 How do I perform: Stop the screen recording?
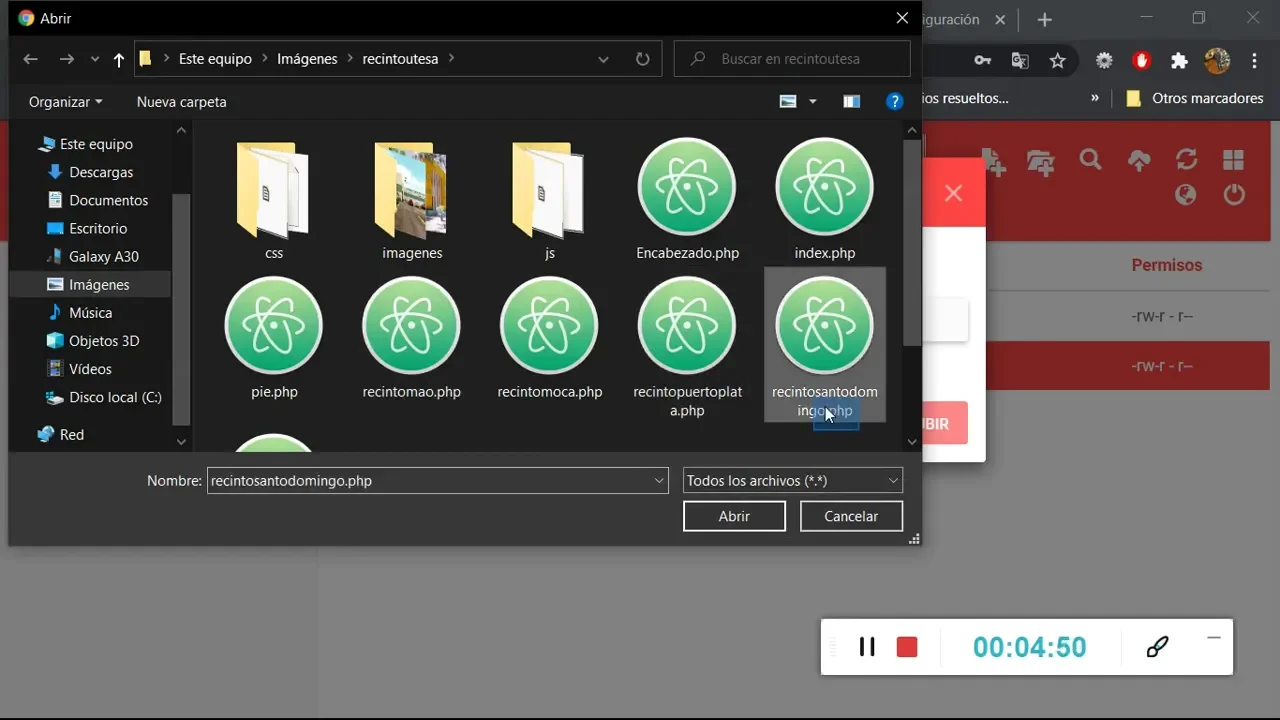(907, 647)
